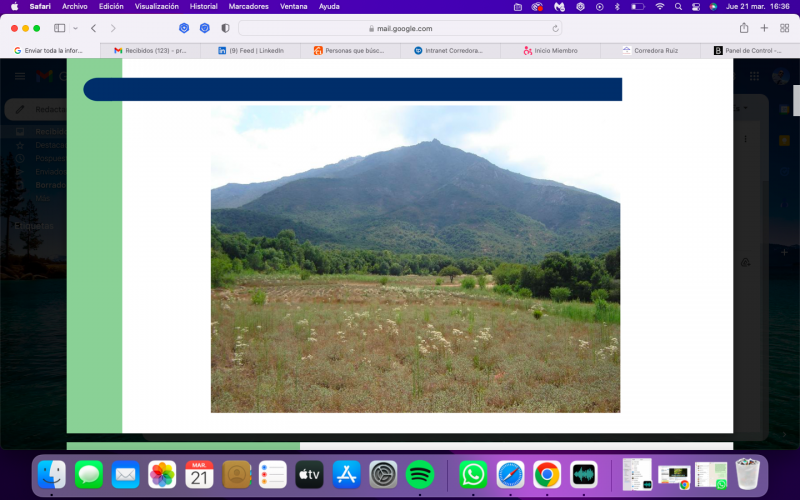The image size is (800, 500).
Task: Open Contacts from the Dock
Action: (x=236, y=474)
